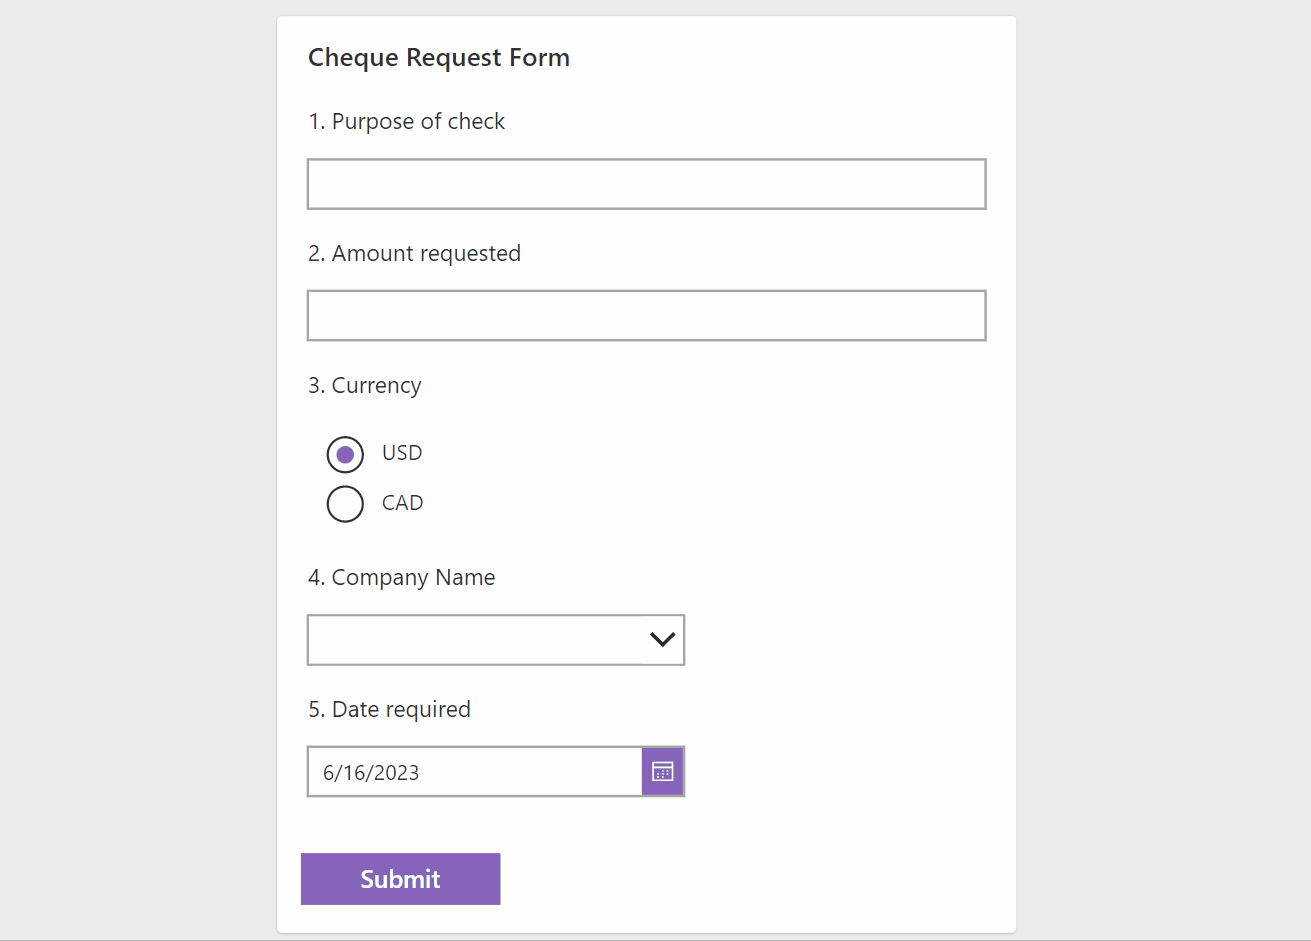
Task: Click the empty circle beside CAD
Action: [345, 504]
